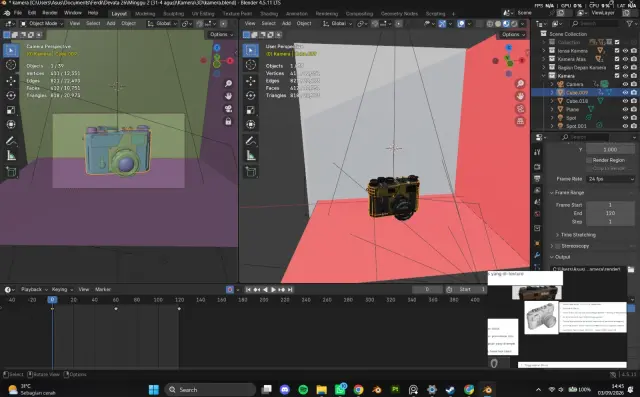Viewport: 640px width, 397px height.
Task: Open the Render menu in top bar
Action: 49,13
